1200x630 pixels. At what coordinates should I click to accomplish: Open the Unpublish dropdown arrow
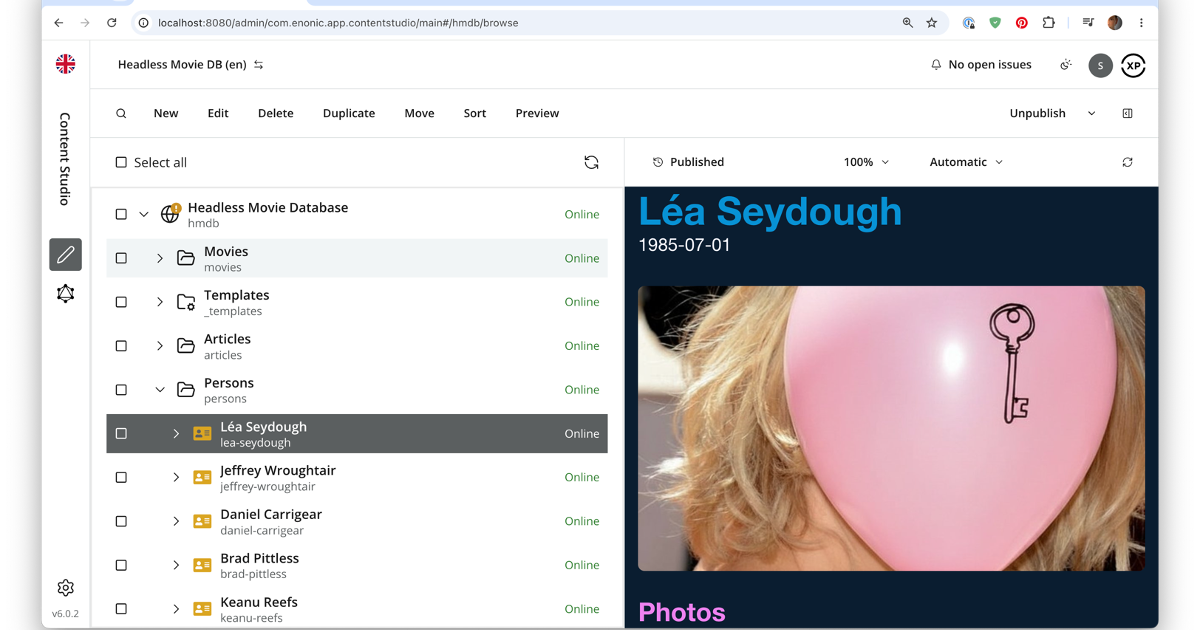pyautogui.click(x=1091, y=113)
